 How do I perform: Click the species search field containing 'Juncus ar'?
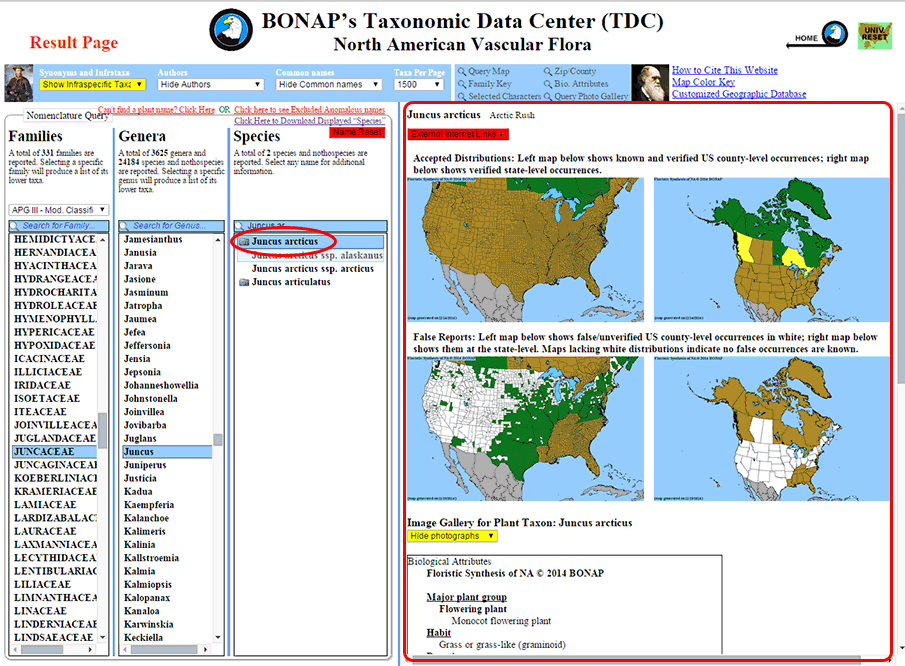(x=311, y=226)
